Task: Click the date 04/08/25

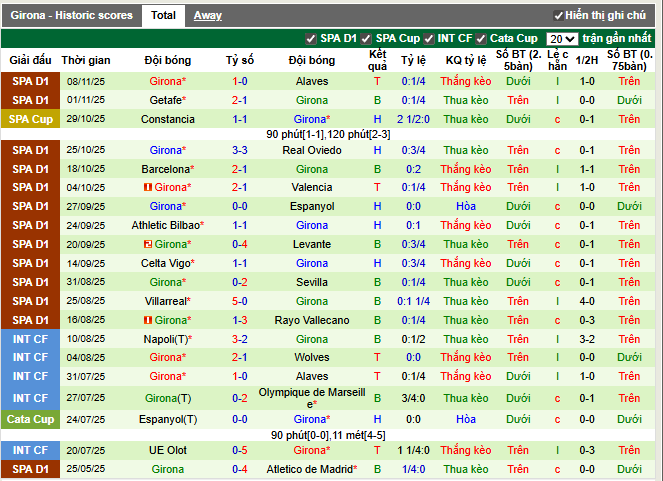Action: coord(86,358)
